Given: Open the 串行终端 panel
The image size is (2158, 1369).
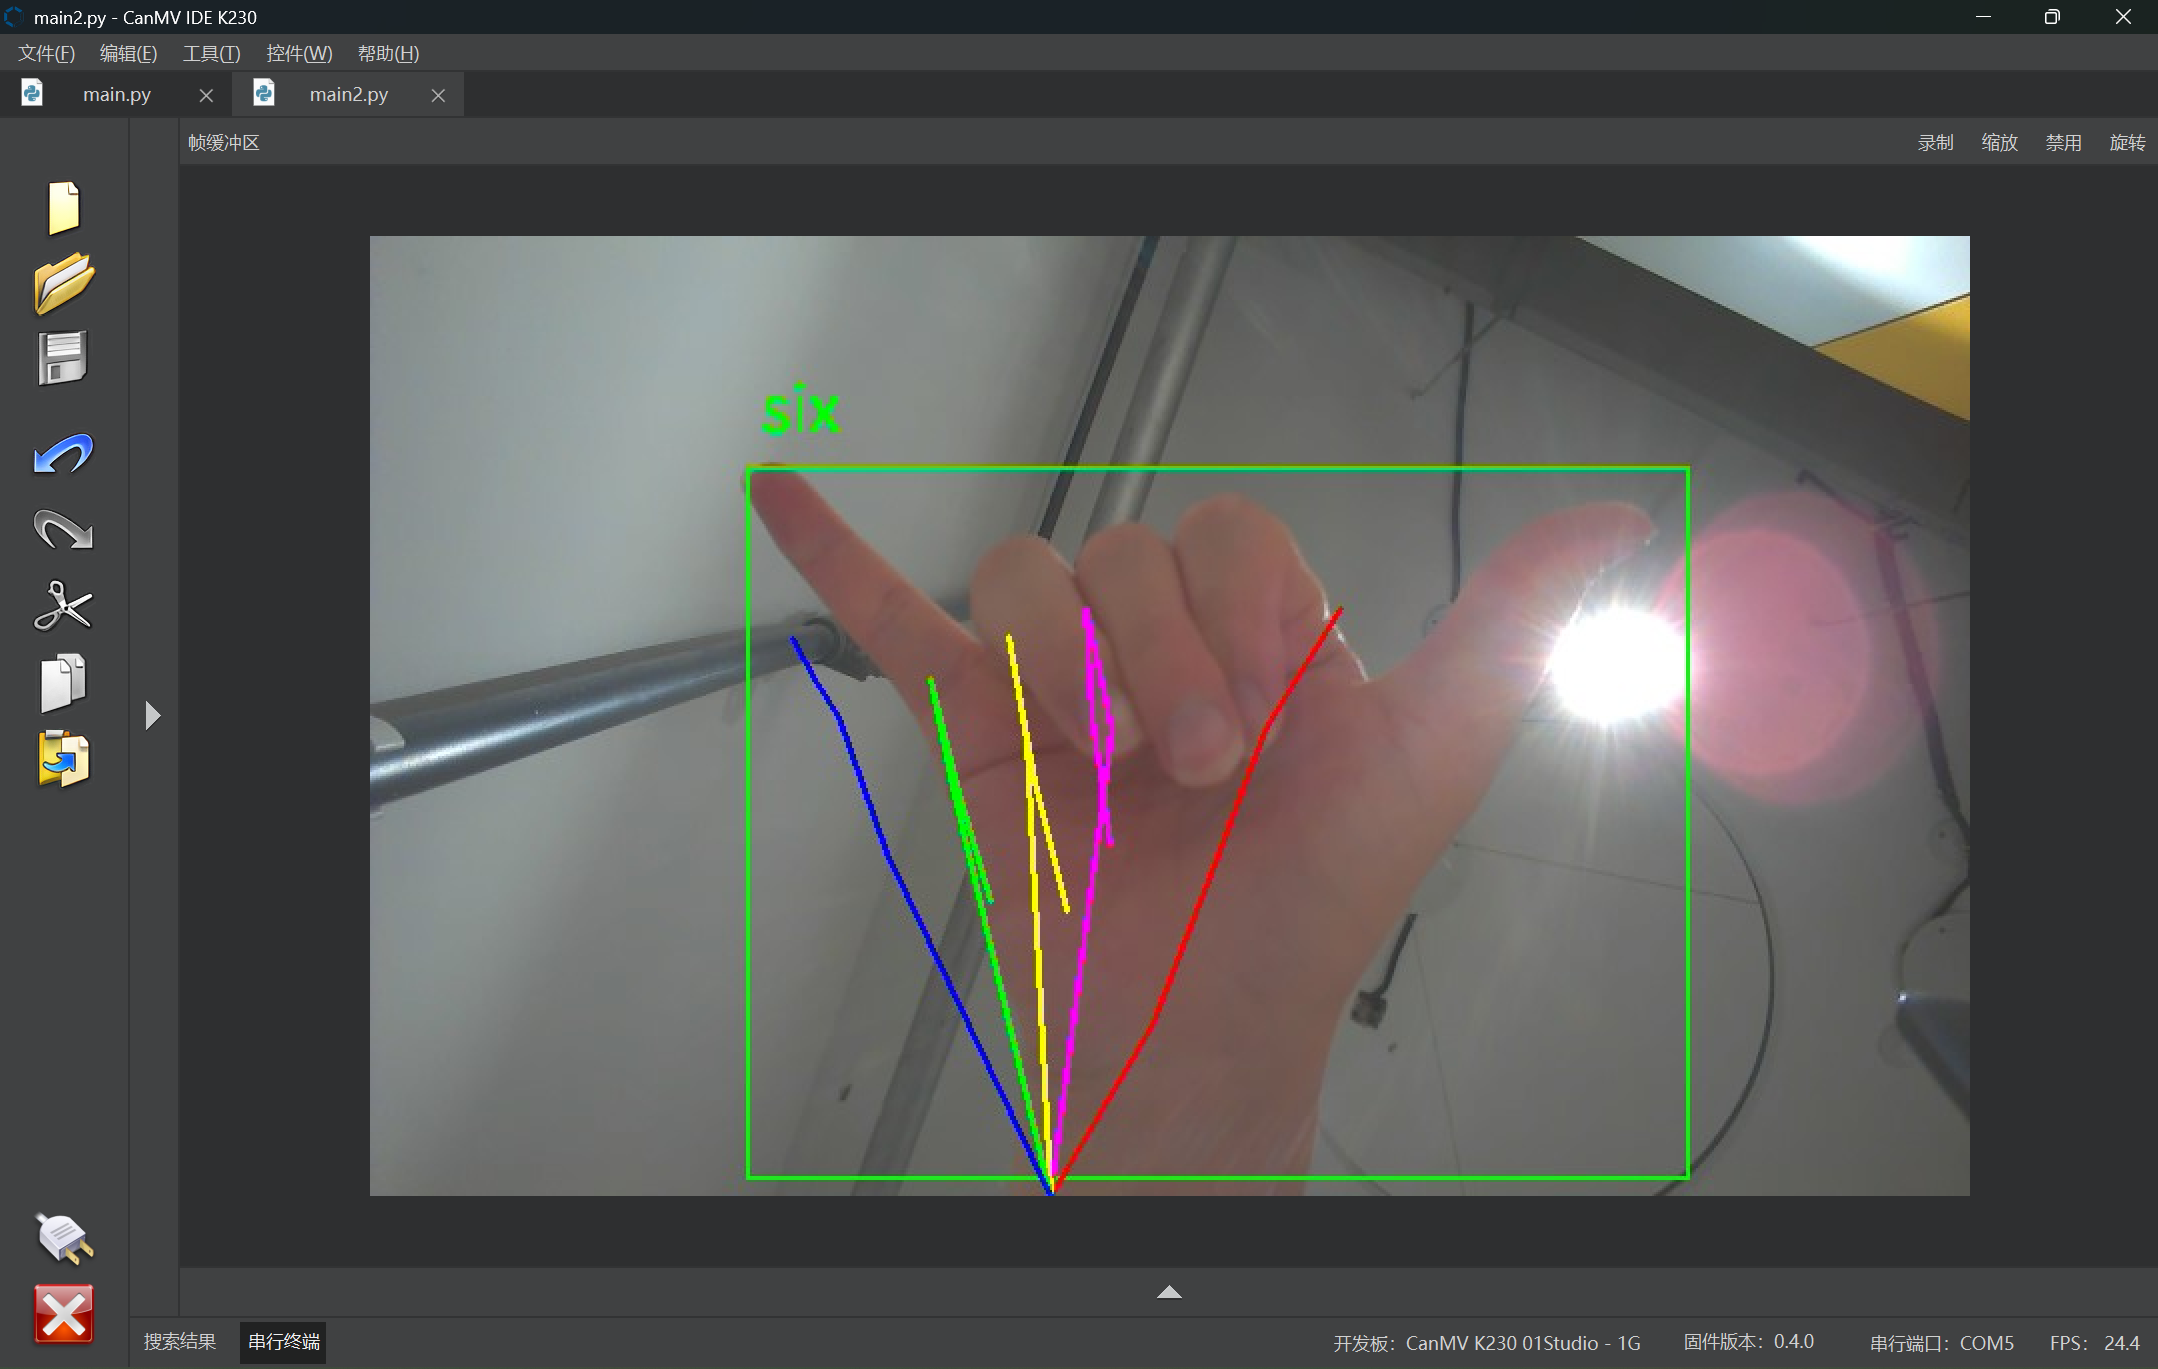Looking at the screenshot, I should (x=284, y=1342).
